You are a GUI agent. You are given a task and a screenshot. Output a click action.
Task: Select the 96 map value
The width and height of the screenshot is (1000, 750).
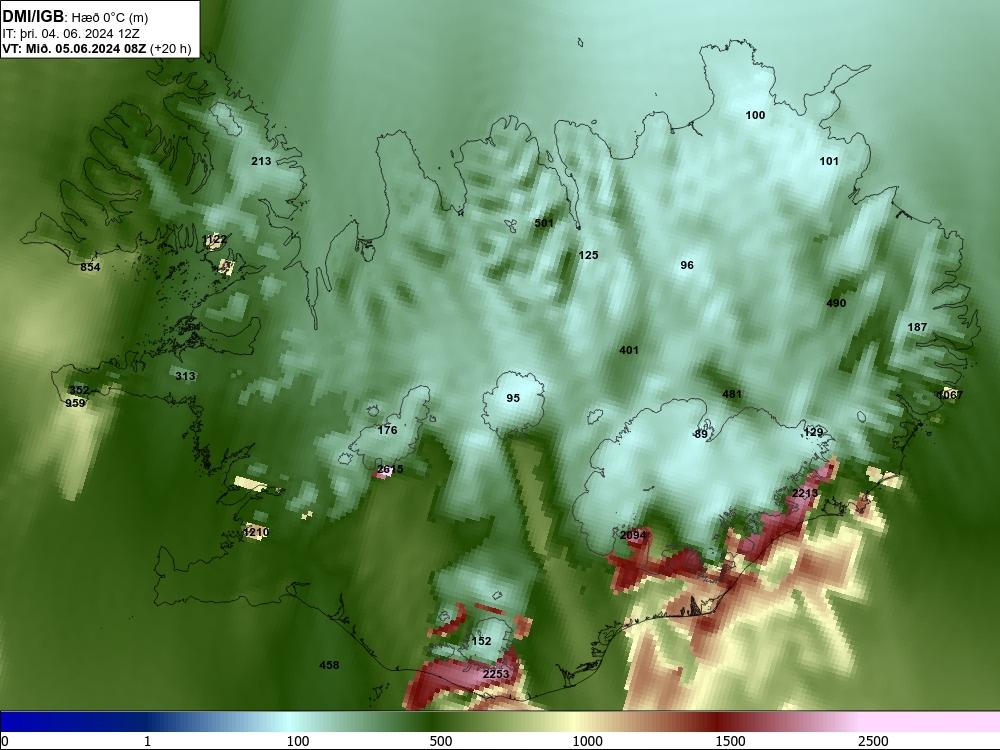coord(687,265)
